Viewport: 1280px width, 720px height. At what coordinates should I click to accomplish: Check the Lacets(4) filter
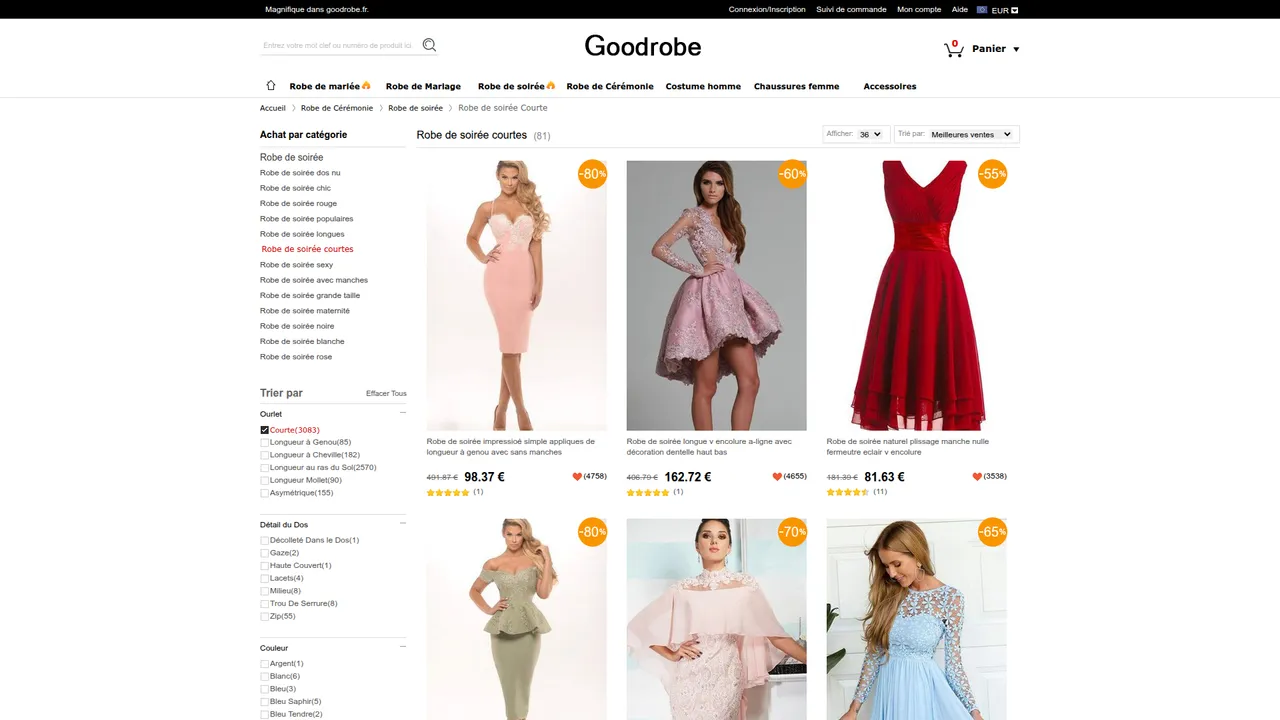click(265, 578)
